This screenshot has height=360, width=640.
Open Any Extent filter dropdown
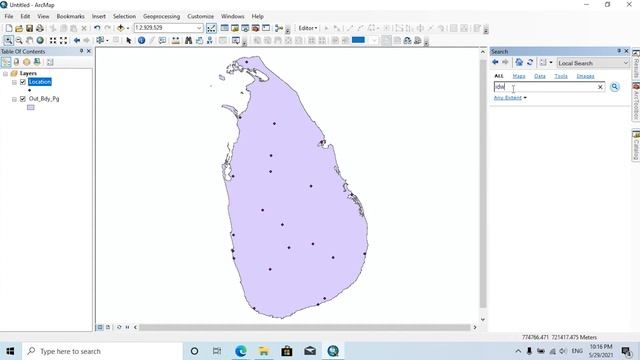point(510,98)
